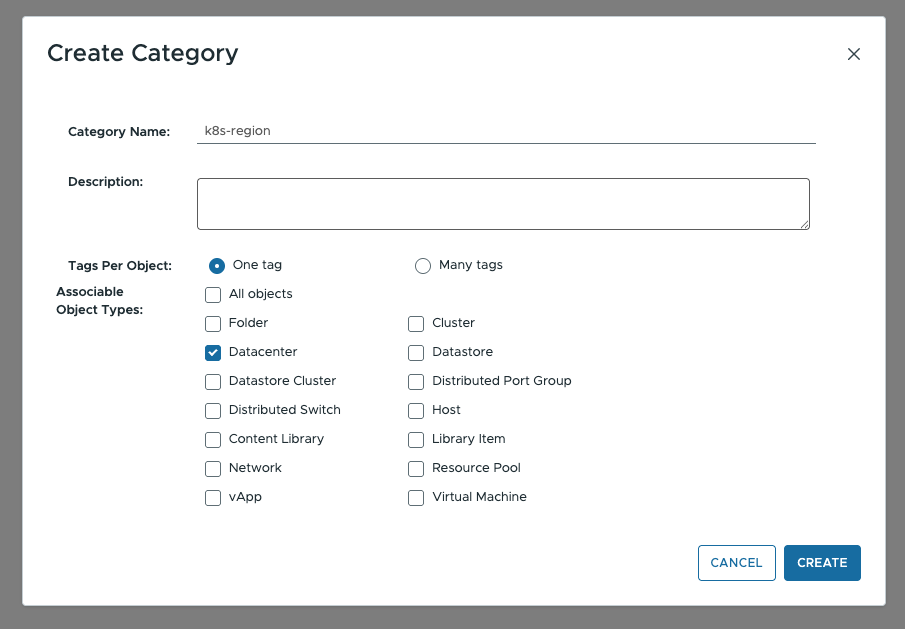Screen dimensions: 905x629
Task: Click inside the Description text area
Action: 503,203
